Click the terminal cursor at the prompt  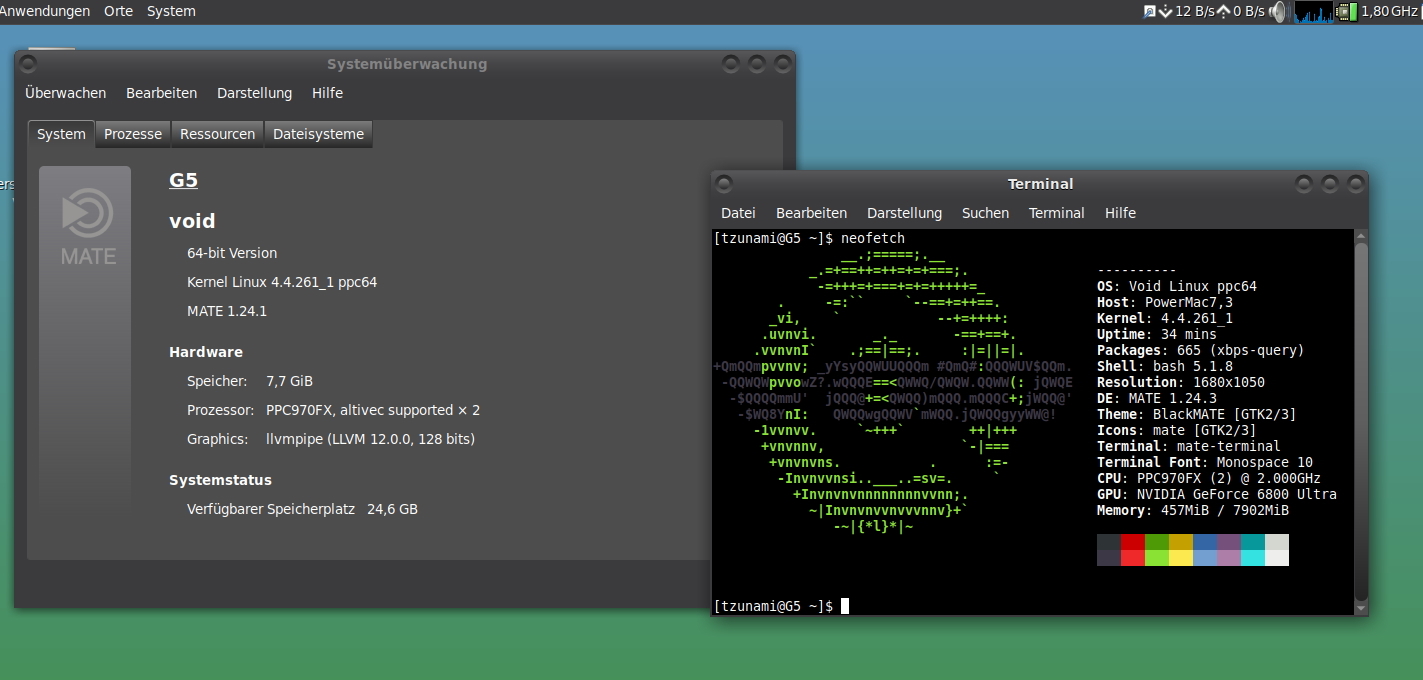(845, 606)
